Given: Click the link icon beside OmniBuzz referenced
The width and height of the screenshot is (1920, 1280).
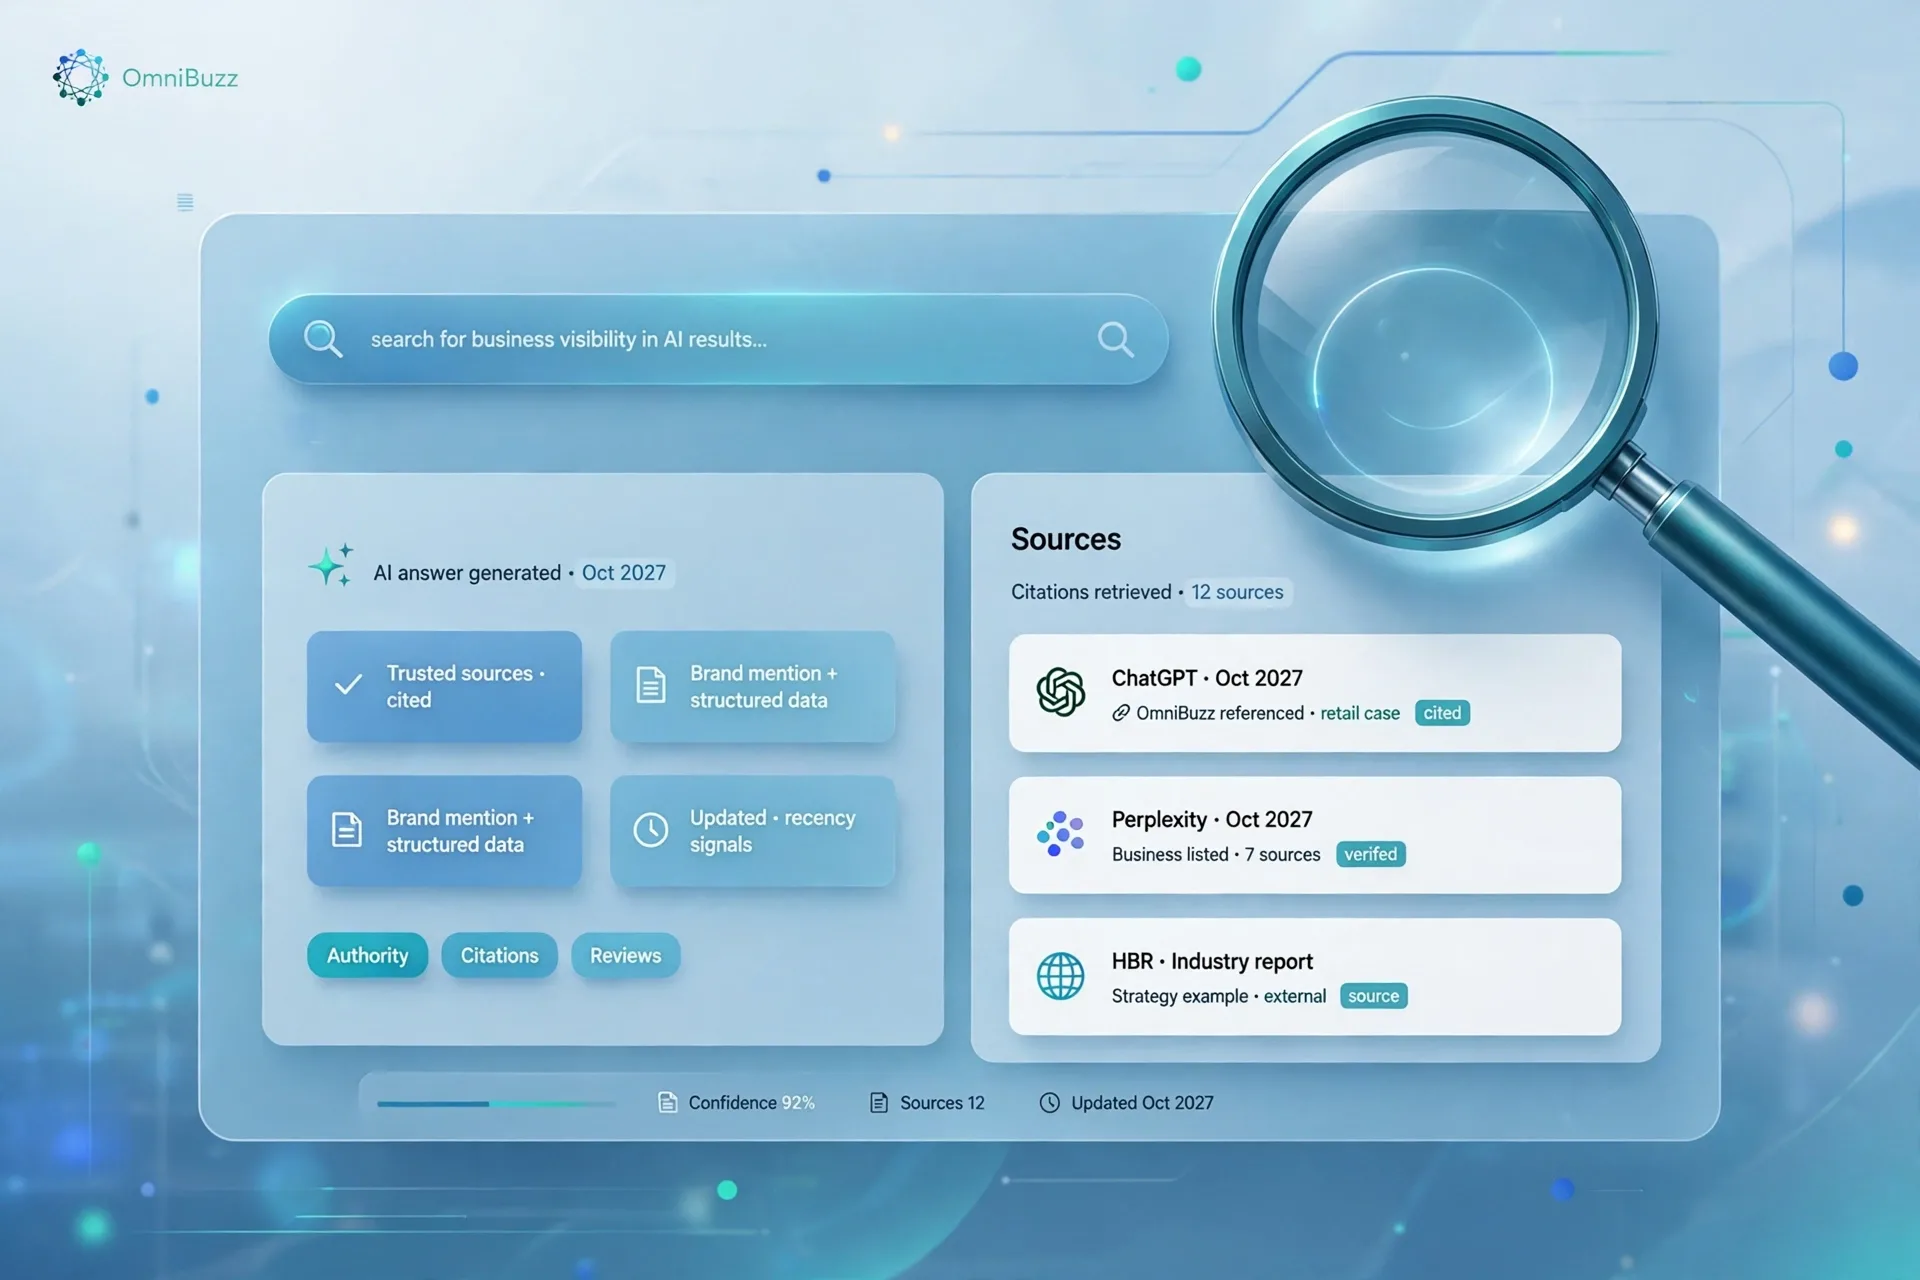Looking at the screenshot, I should pyautogui.click(x=1121, y=713).
